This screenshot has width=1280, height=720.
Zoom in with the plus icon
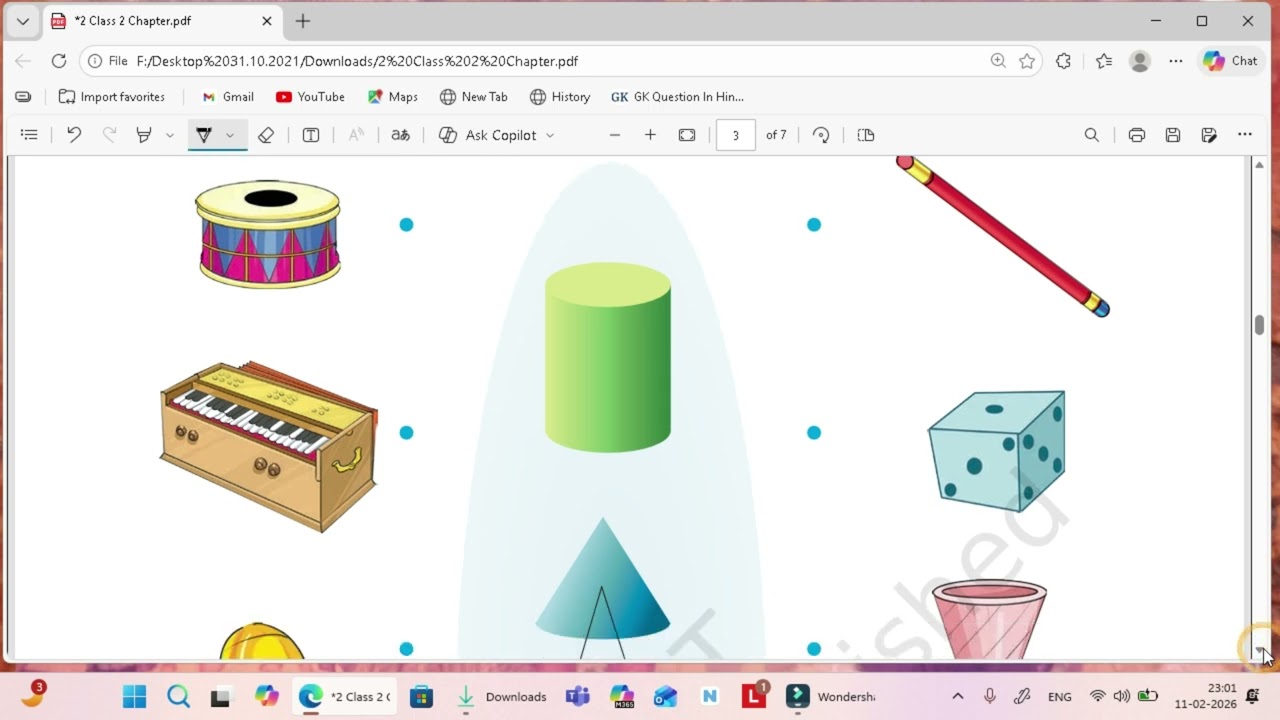pos(650,135)
